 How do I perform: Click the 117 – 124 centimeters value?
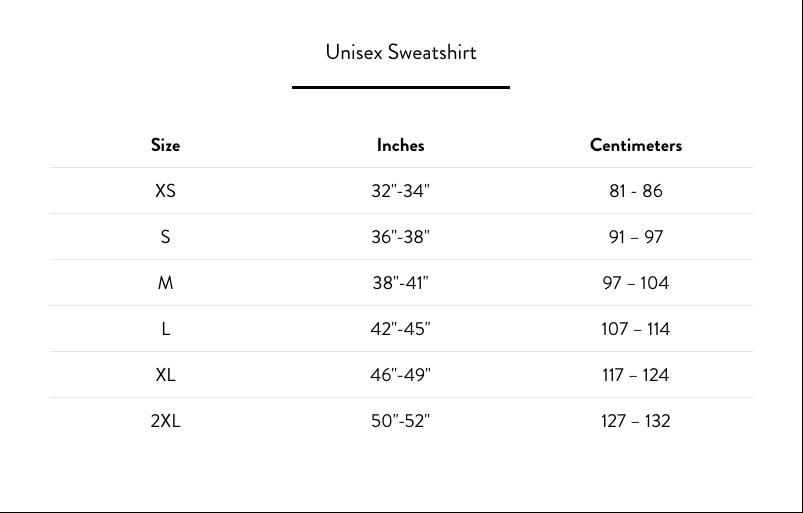pos(636,375)
